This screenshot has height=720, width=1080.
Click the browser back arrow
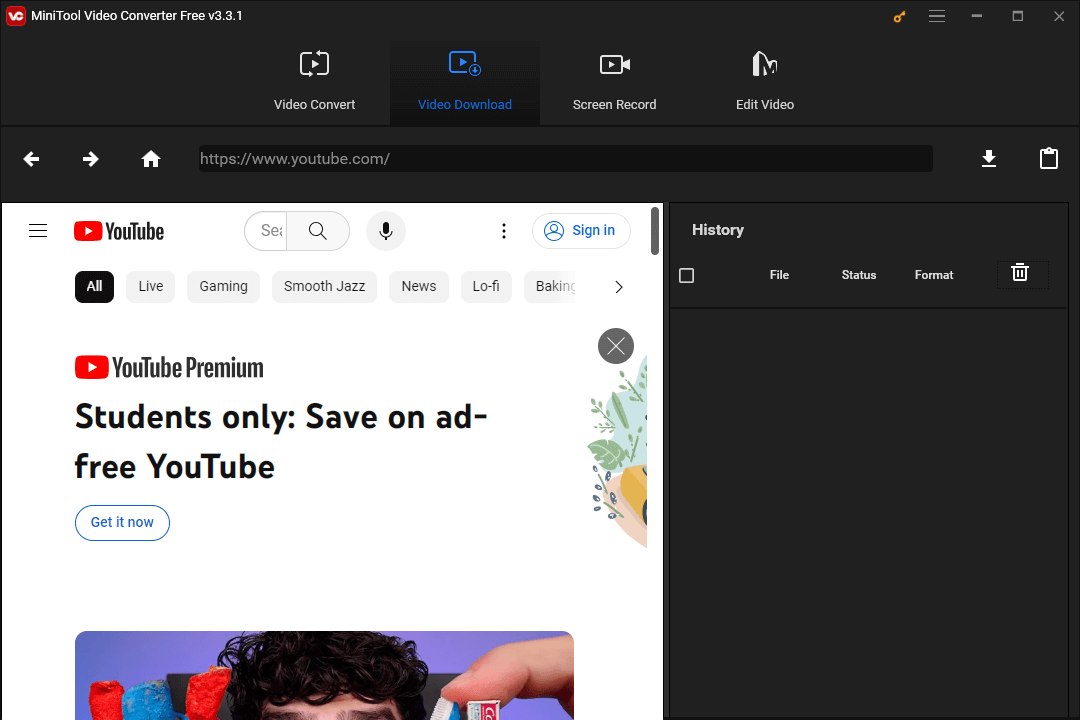(x=31, y=159)
